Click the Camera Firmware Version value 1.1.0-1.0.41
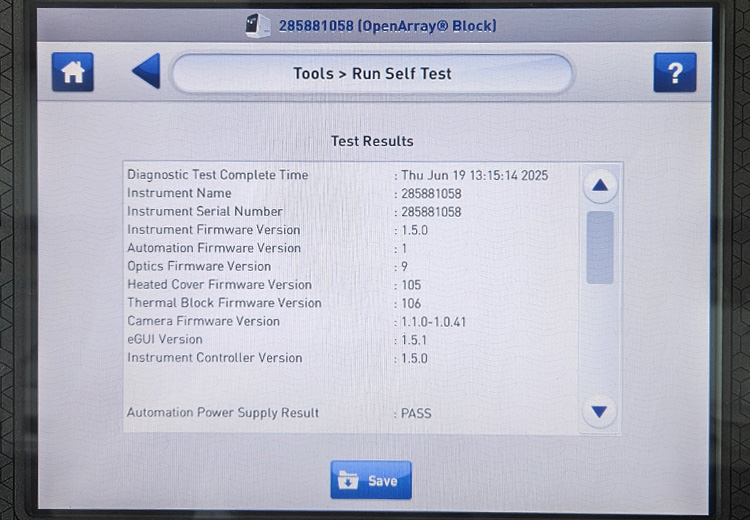 433,322
